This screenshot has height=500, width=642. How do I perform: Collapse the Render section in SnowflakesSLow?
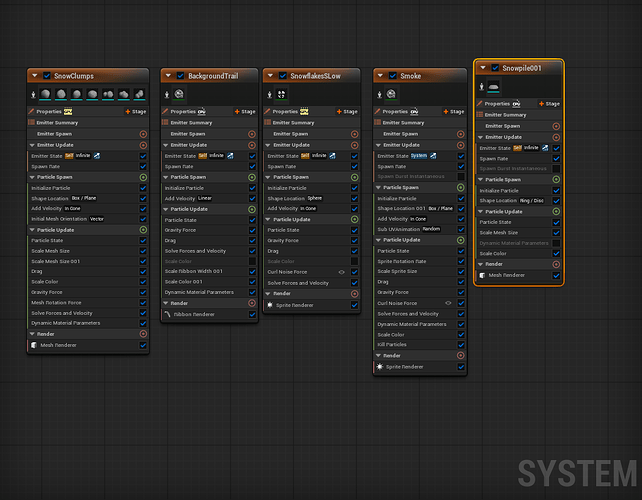click(x=266, y=293)
